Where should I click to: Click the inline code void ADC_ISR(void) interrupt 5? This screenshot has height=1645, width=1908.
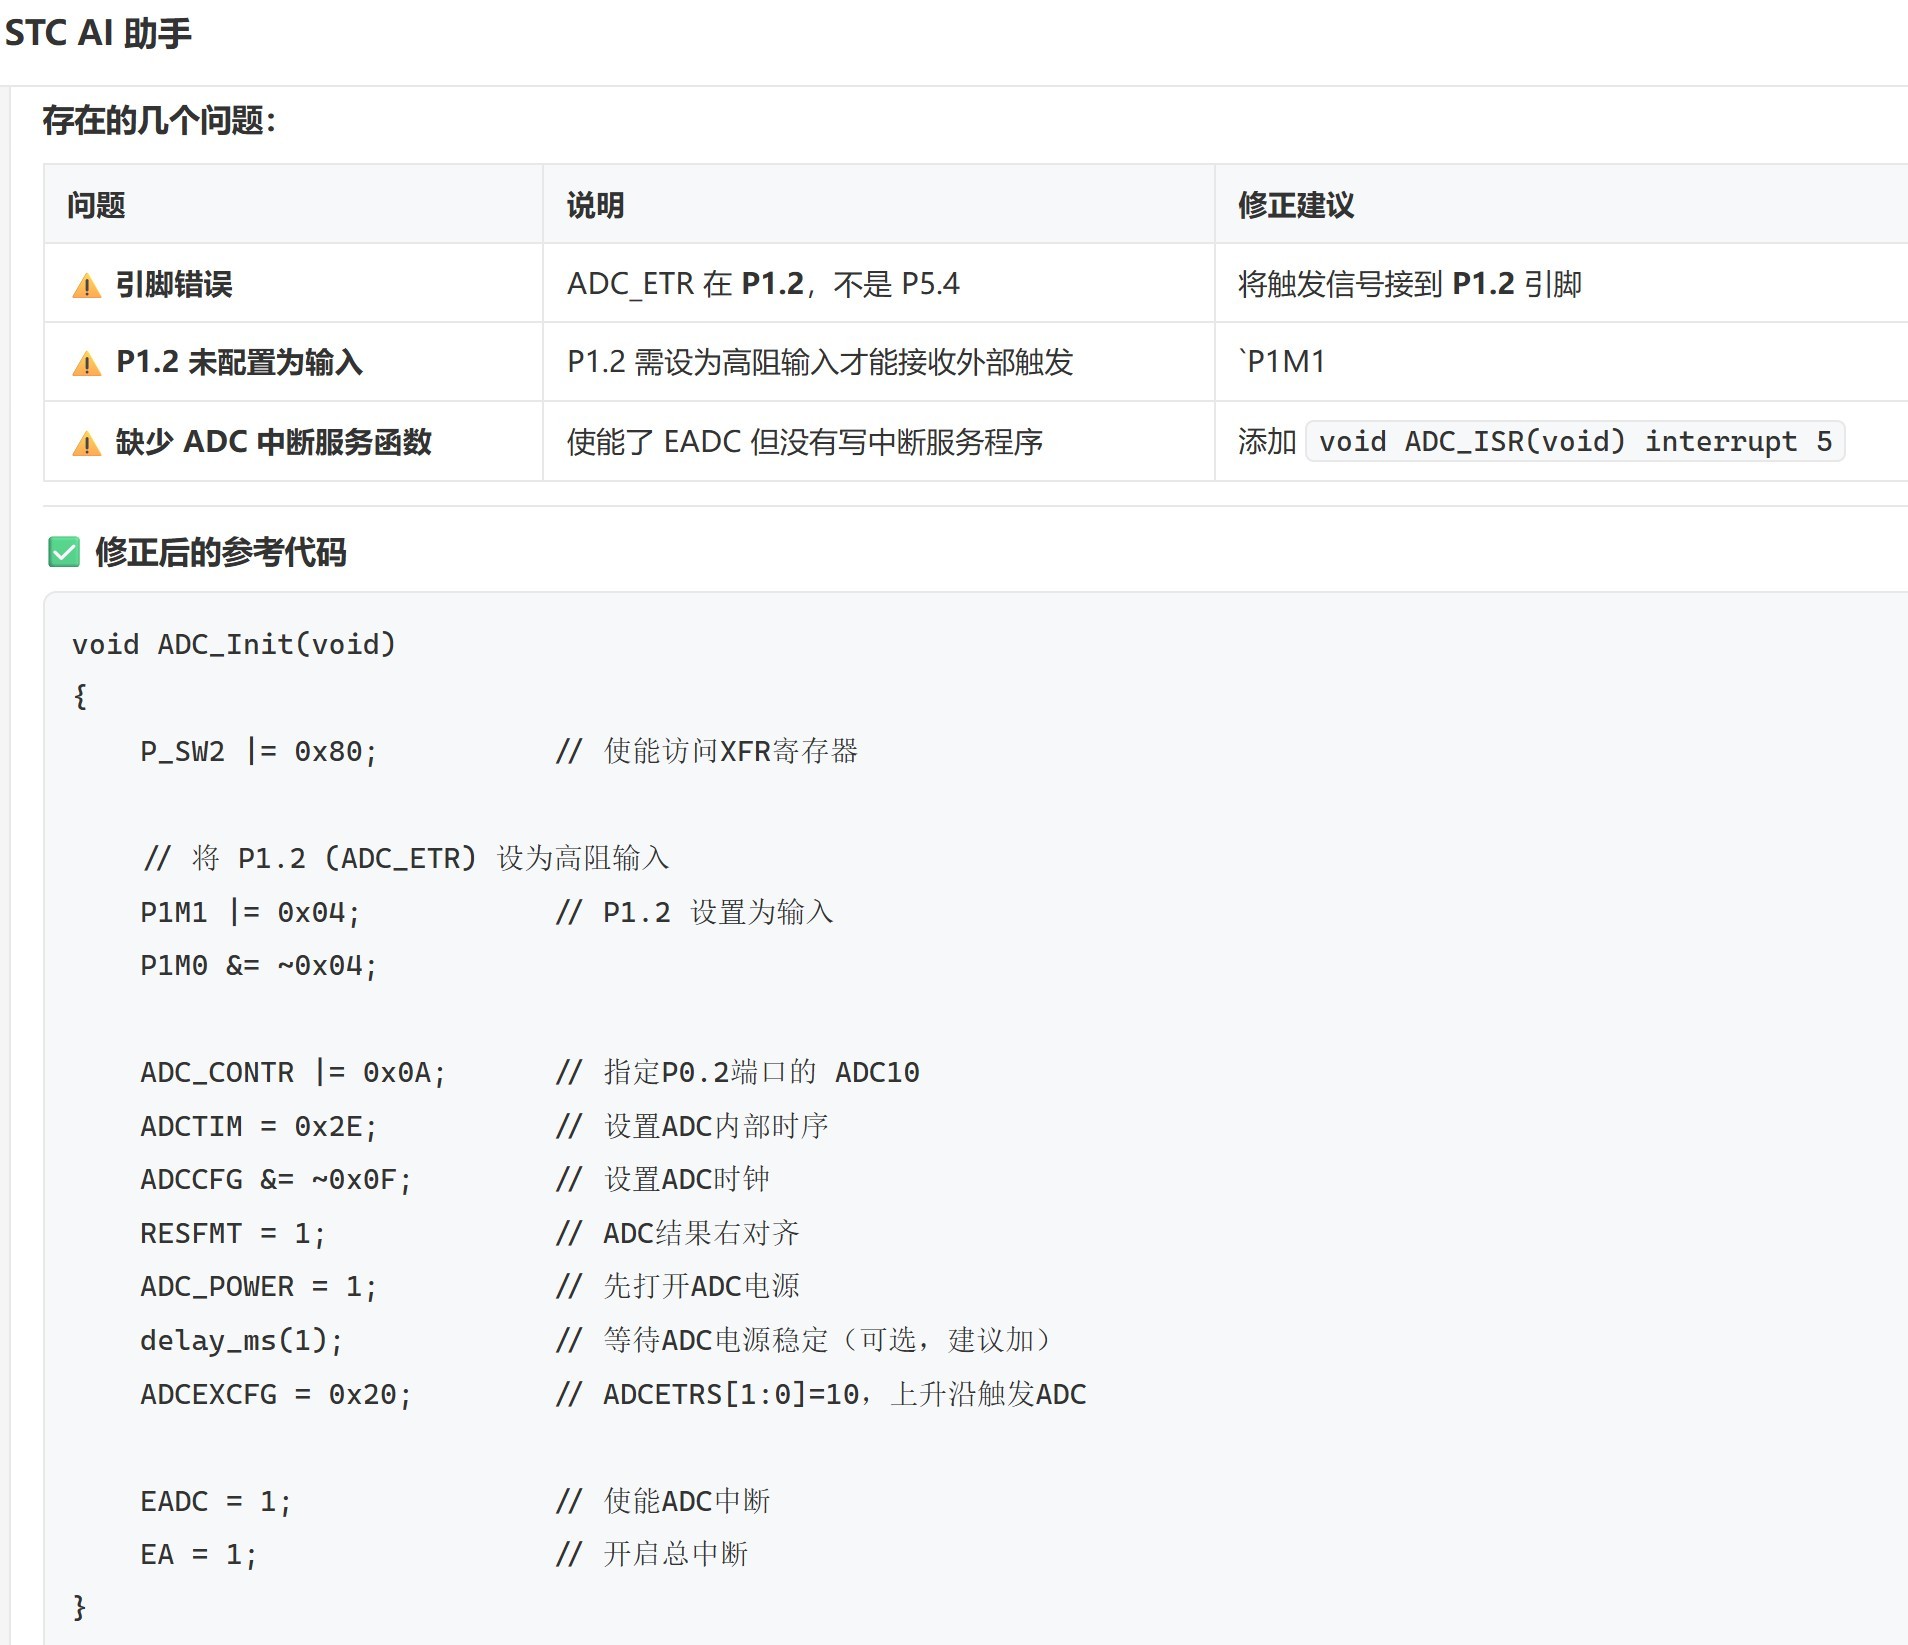click(x=1575, y=441)
